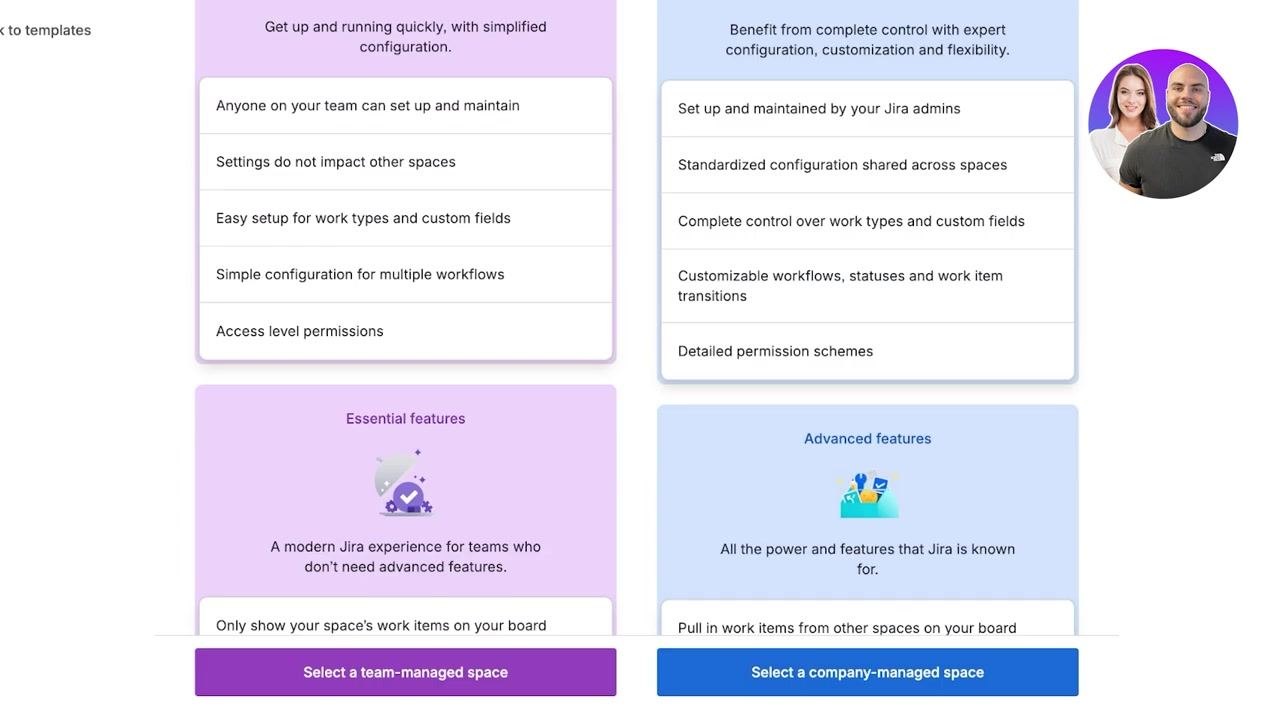Click the Essential features checkmark illustration icon

404,483
